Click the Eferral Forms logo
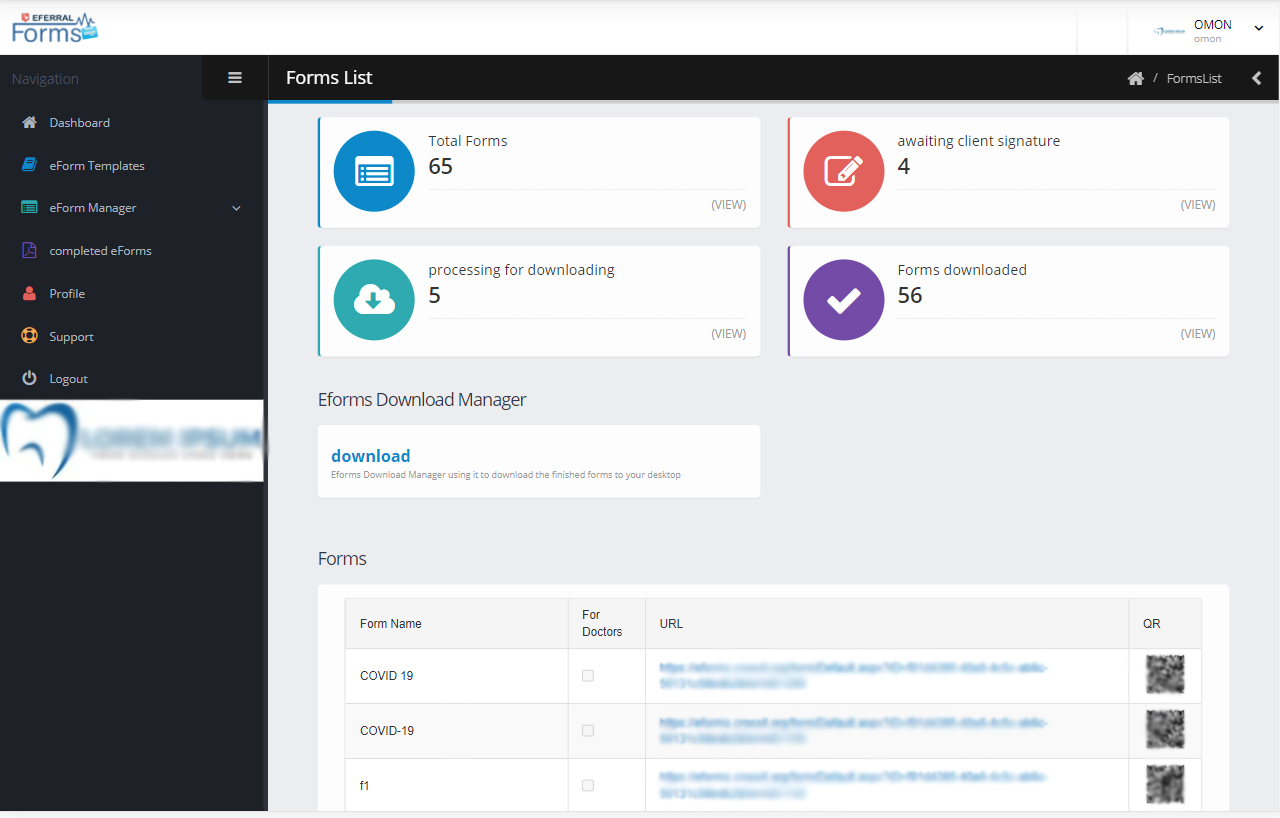This screenshot has height=818, width=1280. point(55,29)
